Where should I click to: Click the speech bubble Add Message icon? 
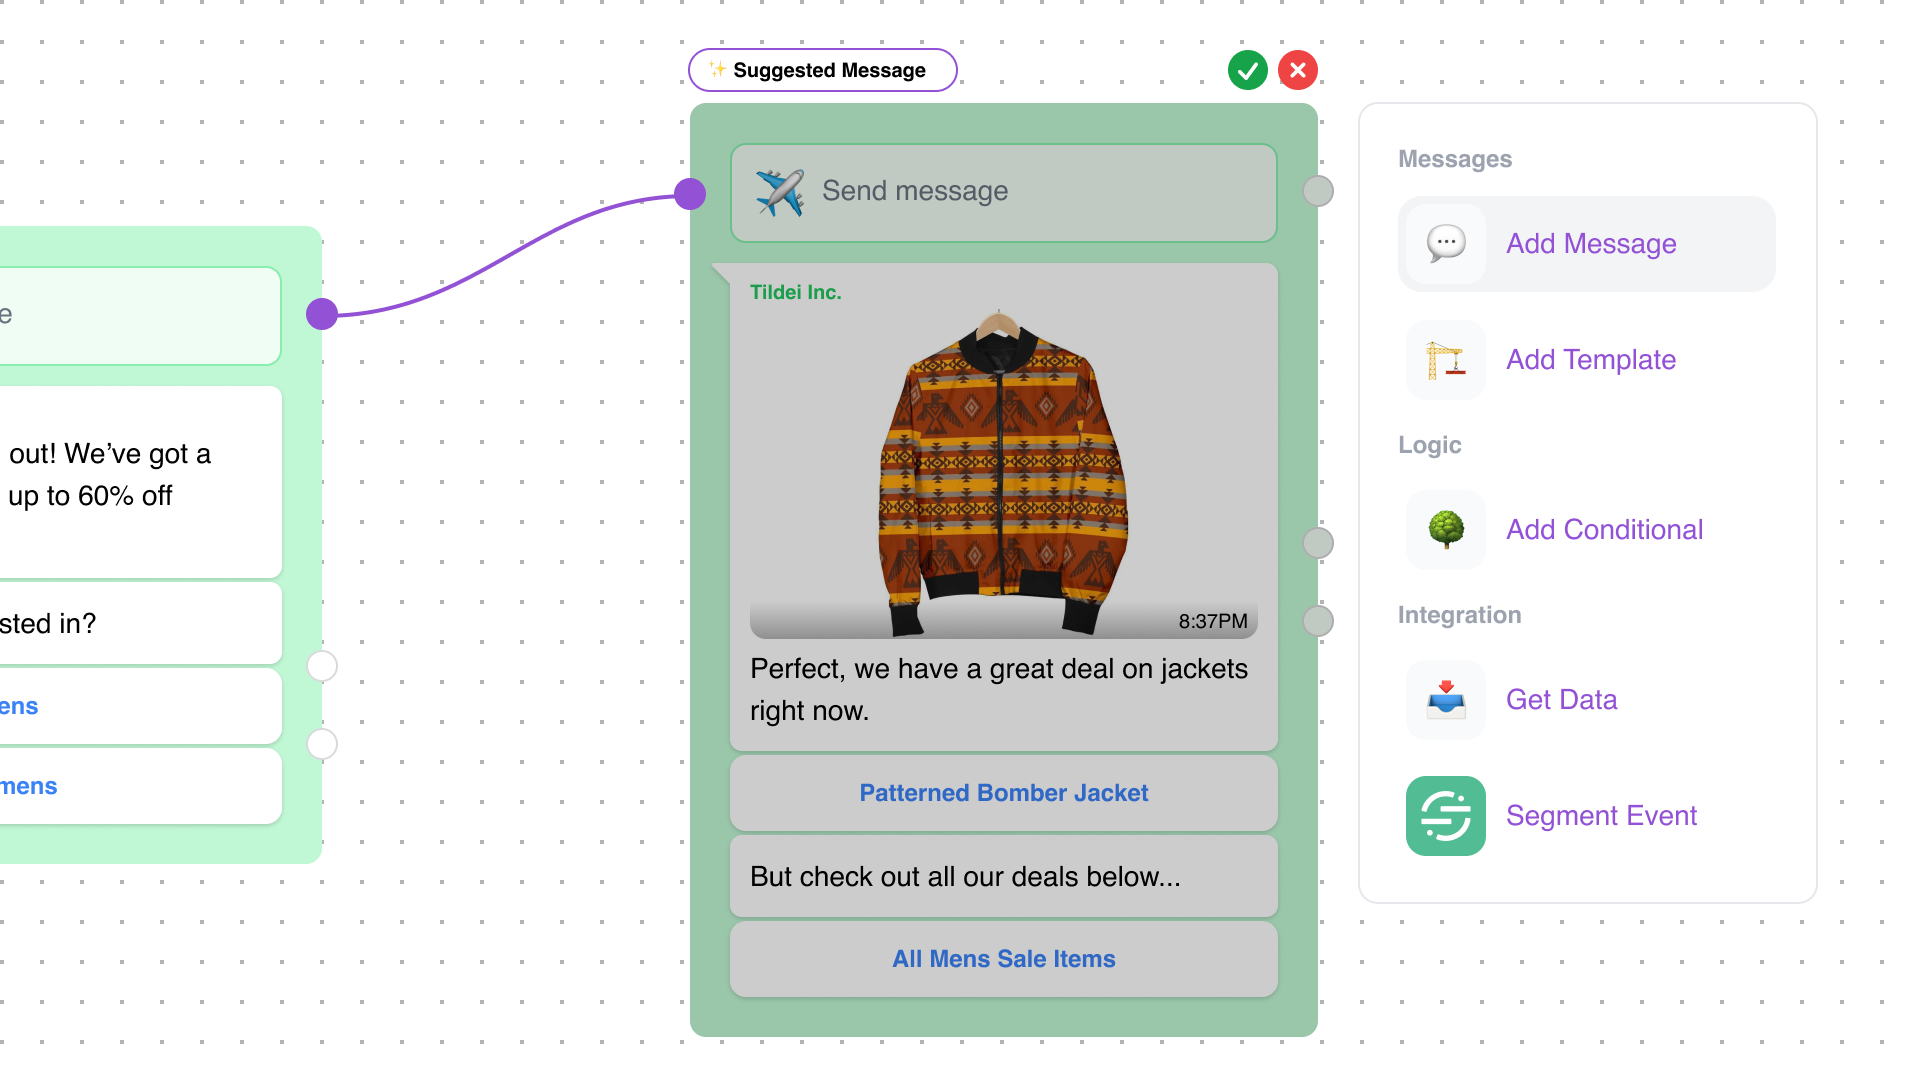pyautogui.click(x=1445, y=244)
